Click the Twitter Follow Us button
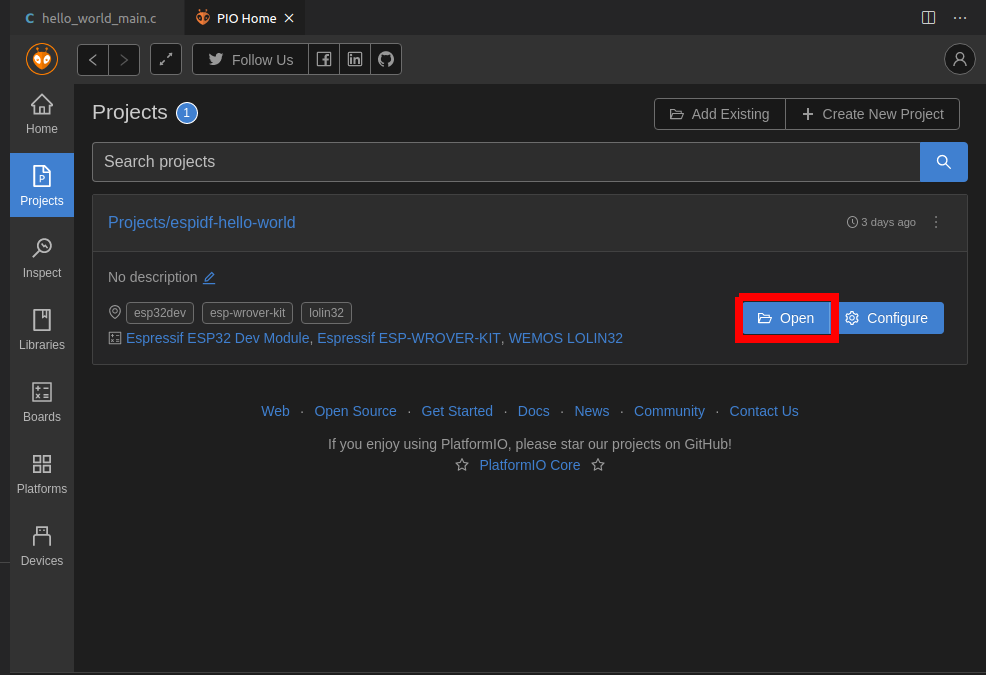986x675 pixels. pyautogui.click(x=250, y=59)
